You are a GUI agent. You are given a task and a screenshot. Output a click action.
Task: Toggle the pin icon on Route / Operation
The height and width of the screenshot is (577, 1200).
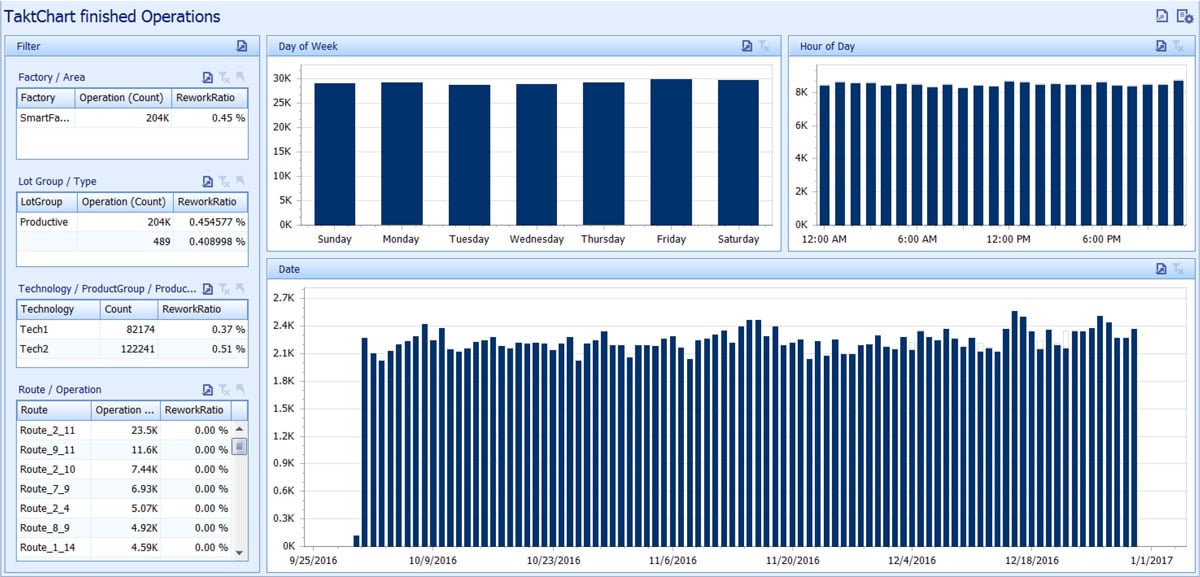tap(240, 389)
